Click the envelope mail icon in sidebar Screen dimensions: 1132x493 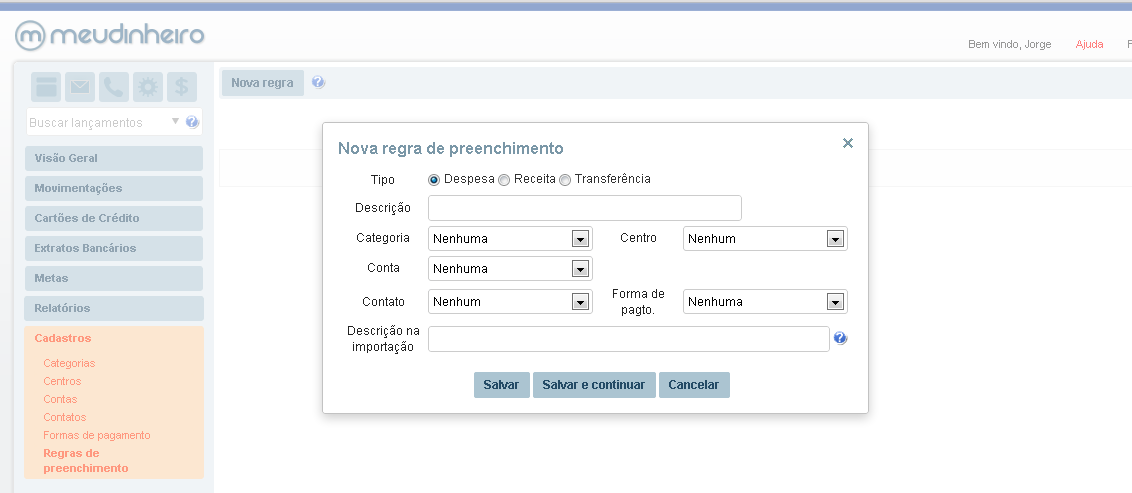(80, 87)
